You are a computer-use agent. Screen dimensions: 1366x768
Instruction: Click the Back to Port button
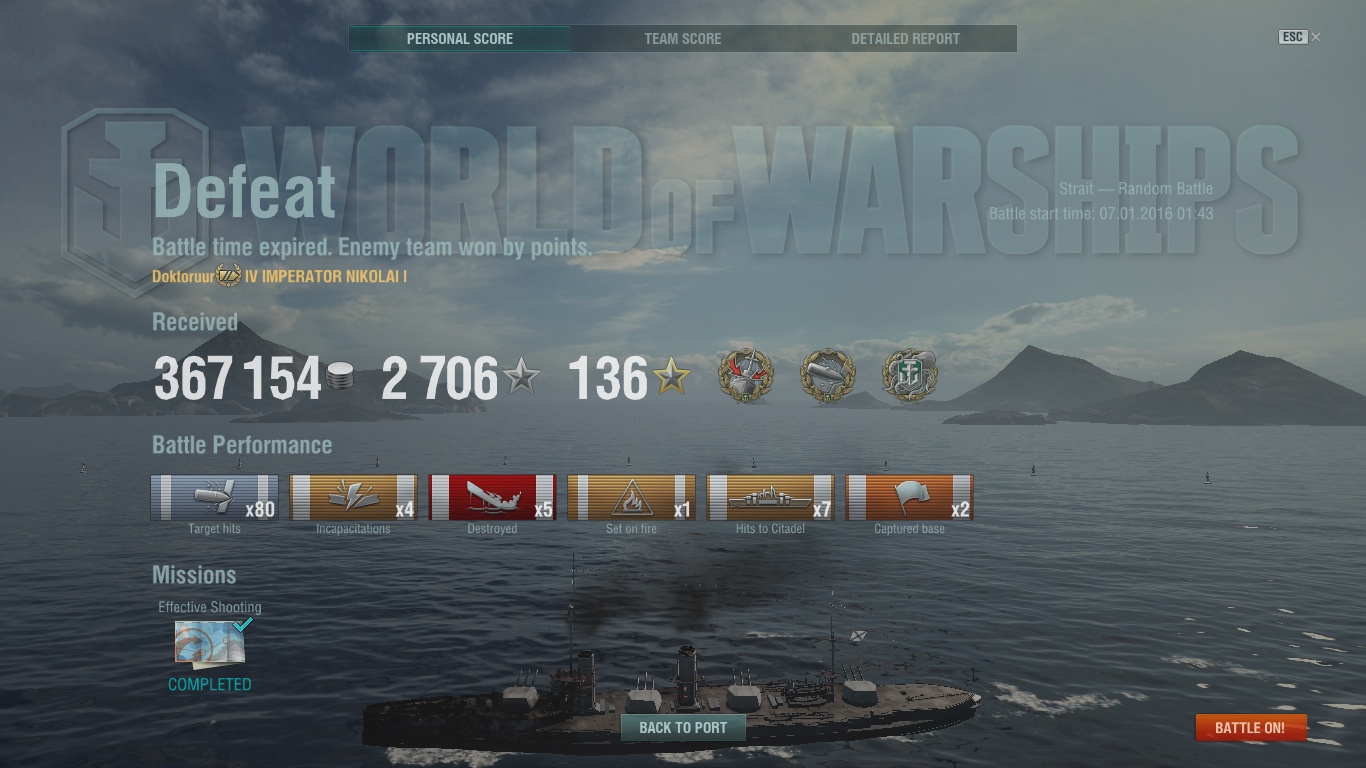click(x=683, y=727)
